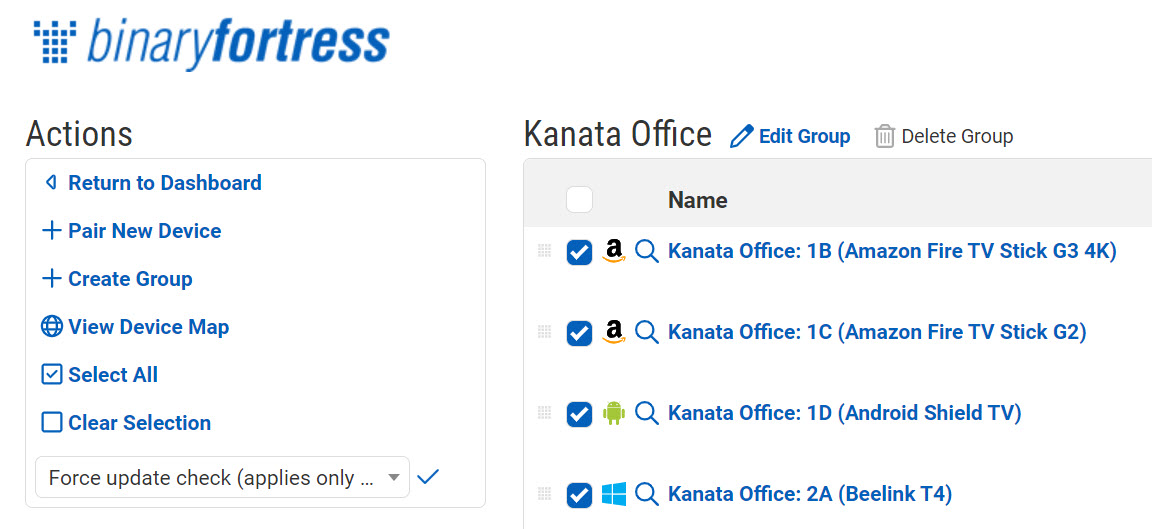
Task: Click the Amazon icon on the 1C row
Action: point(614,332)
